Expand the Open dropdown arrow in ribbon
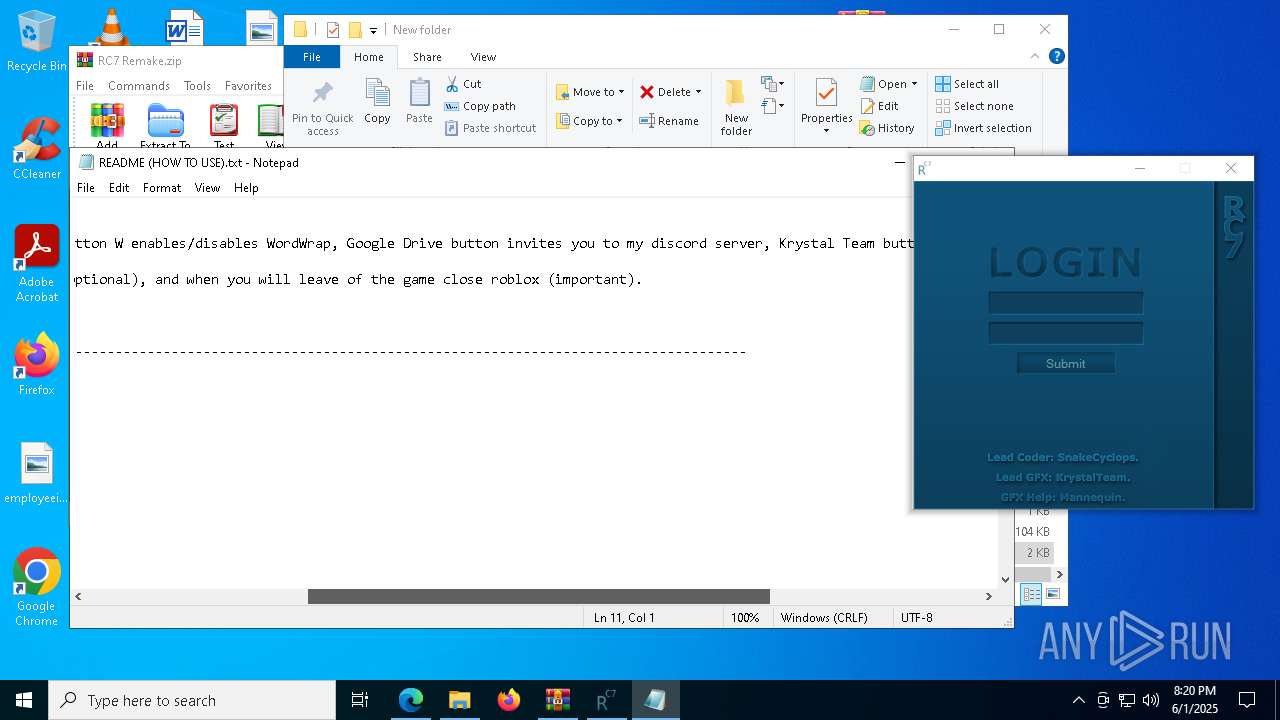1280x720 pixels. pos(914,84)
